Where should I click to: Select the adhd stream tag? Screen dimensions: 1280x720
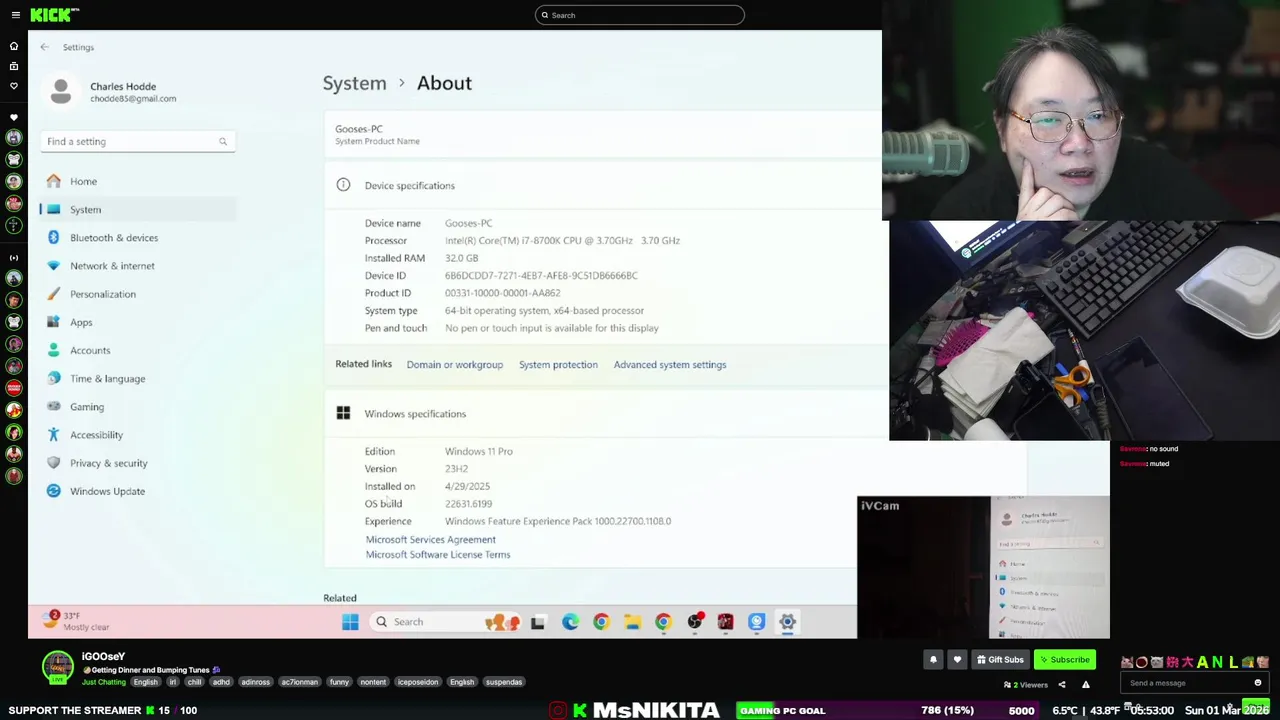[221, 682]
